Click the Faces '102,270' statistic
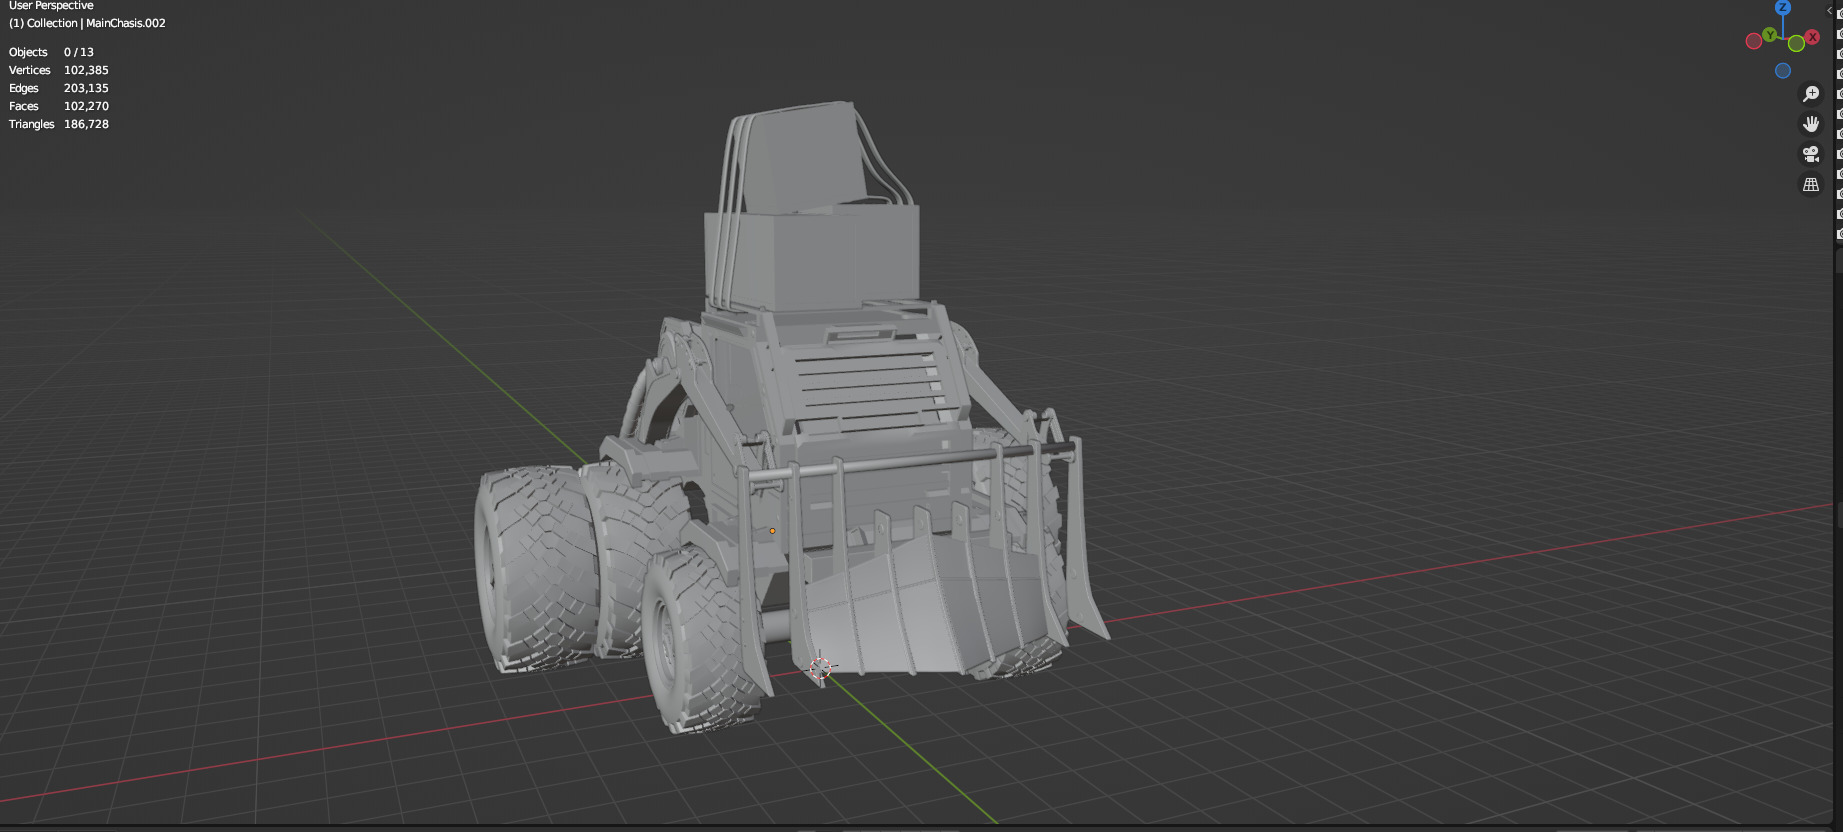Screen dimensions: 1843x832 [86, 106]
